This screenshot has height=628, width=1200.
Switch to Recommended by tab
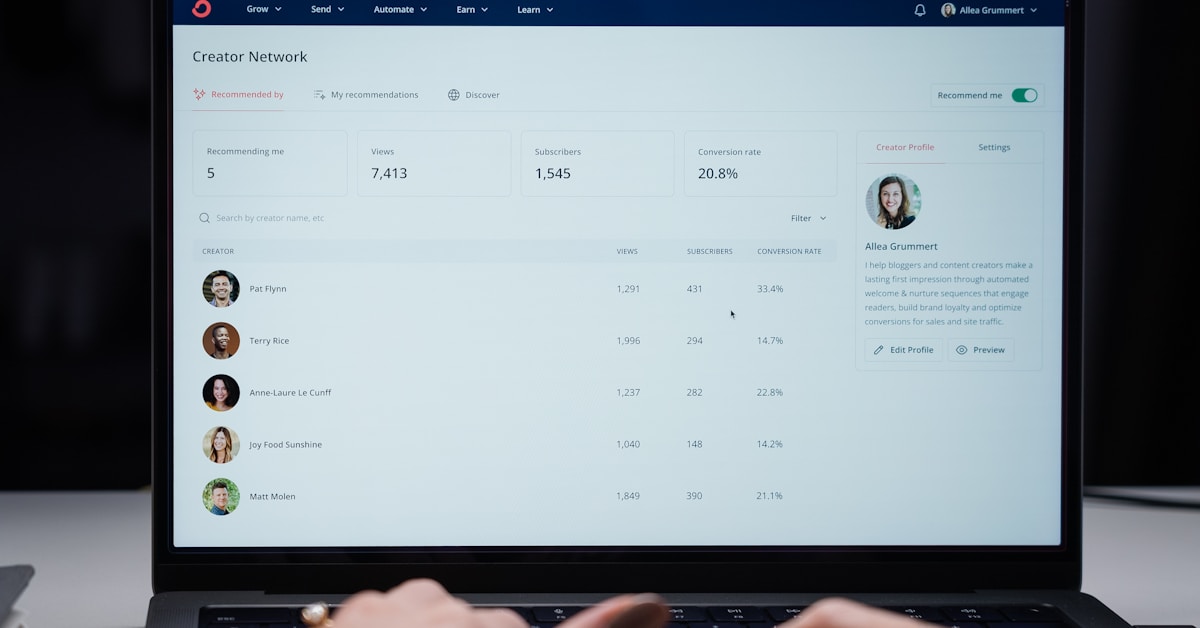pos(239,95)
